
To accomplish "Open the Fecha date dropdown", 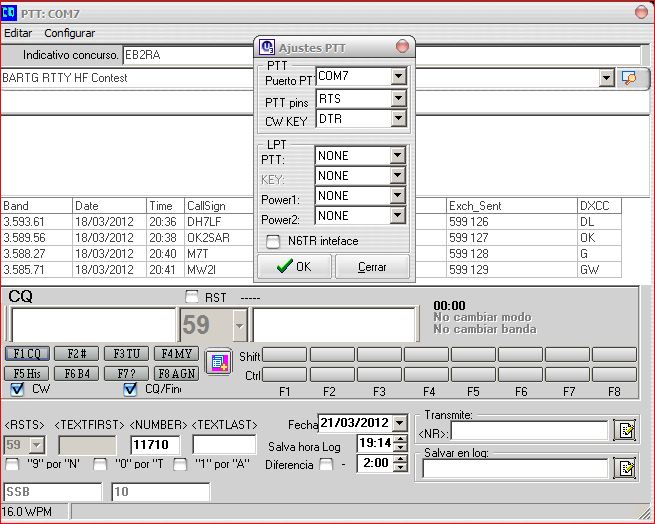I will [400, 423].
